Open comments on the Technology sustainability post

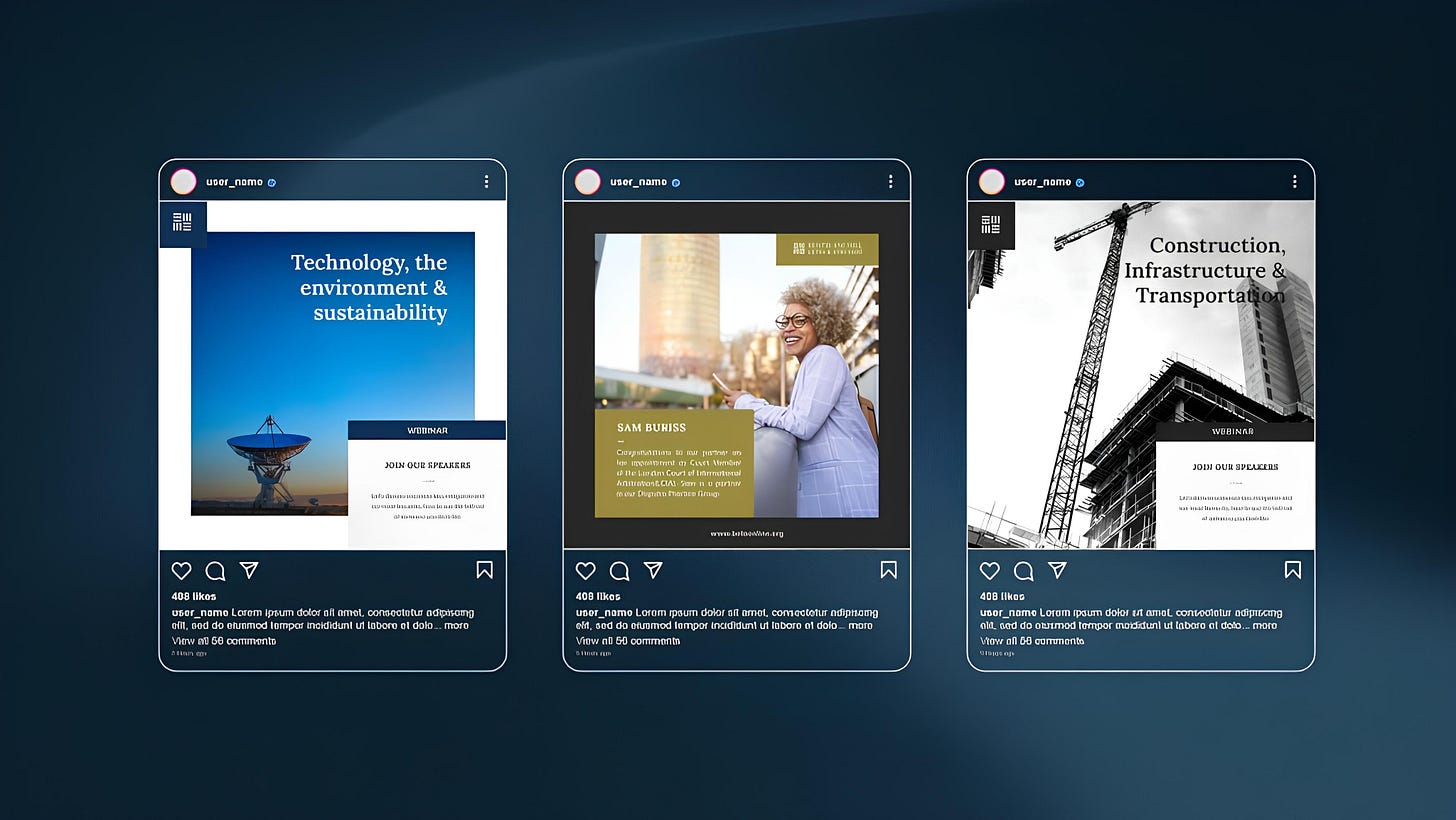click(215, 571)
